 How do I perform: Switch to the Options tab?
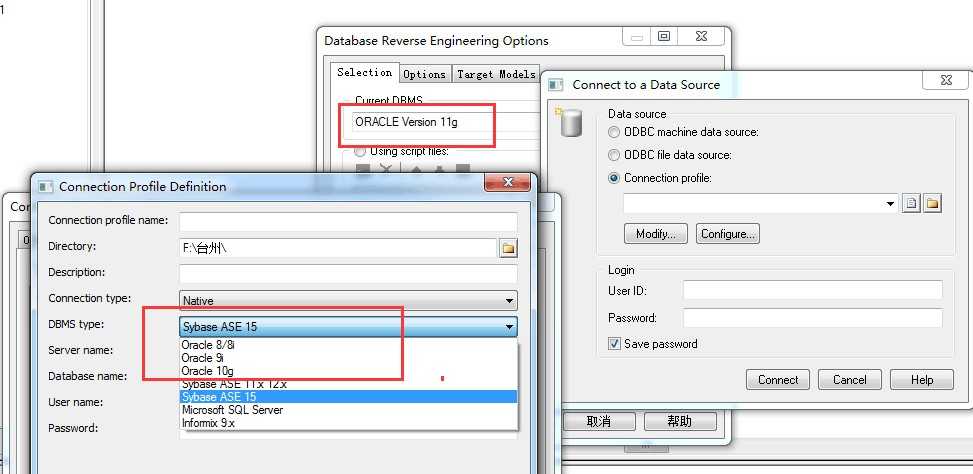click(x=424, y=74)
